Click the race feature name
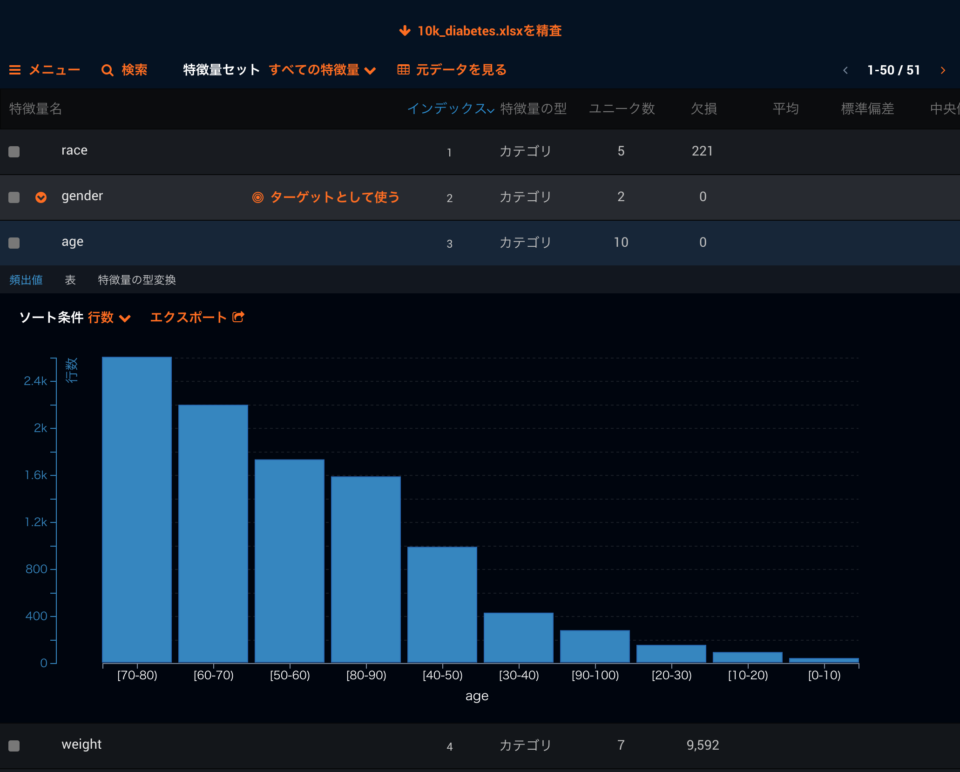 [74, 151]
